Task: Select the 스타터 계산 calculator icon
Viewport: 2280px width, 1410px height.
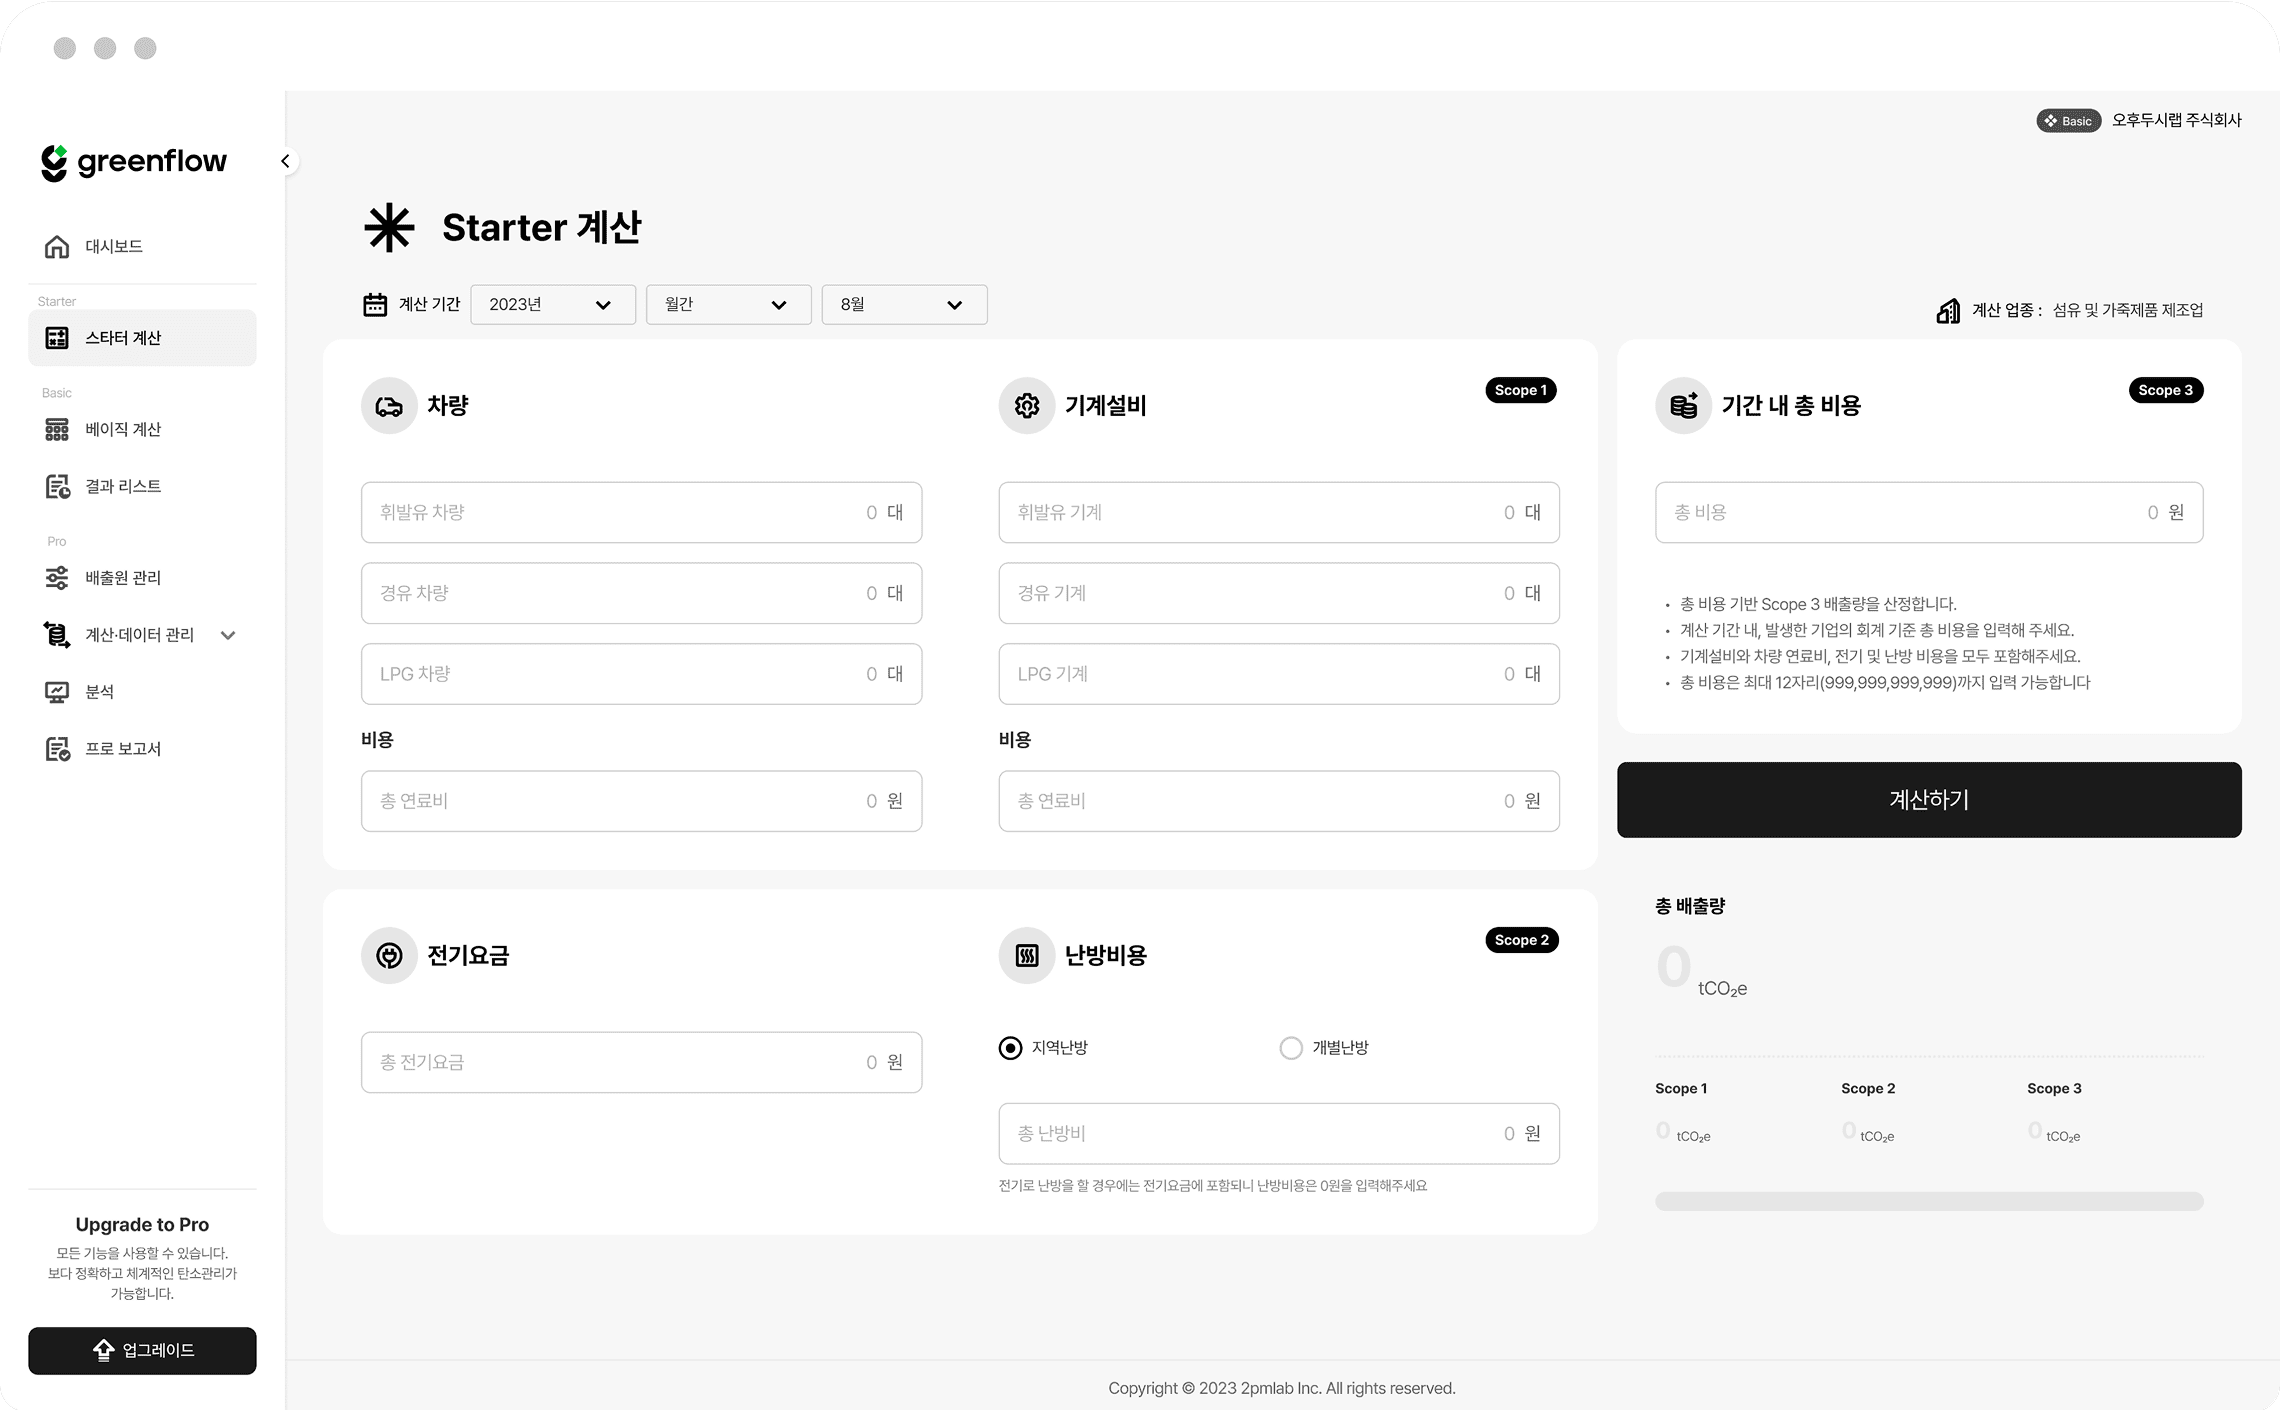Action: pyautogui.click(x=57, y=338)
